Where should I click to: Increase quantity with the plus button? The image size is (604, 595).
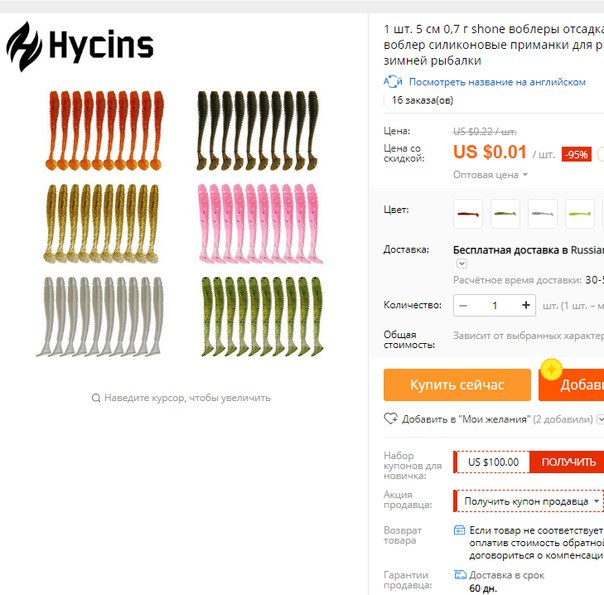point(526,306)
